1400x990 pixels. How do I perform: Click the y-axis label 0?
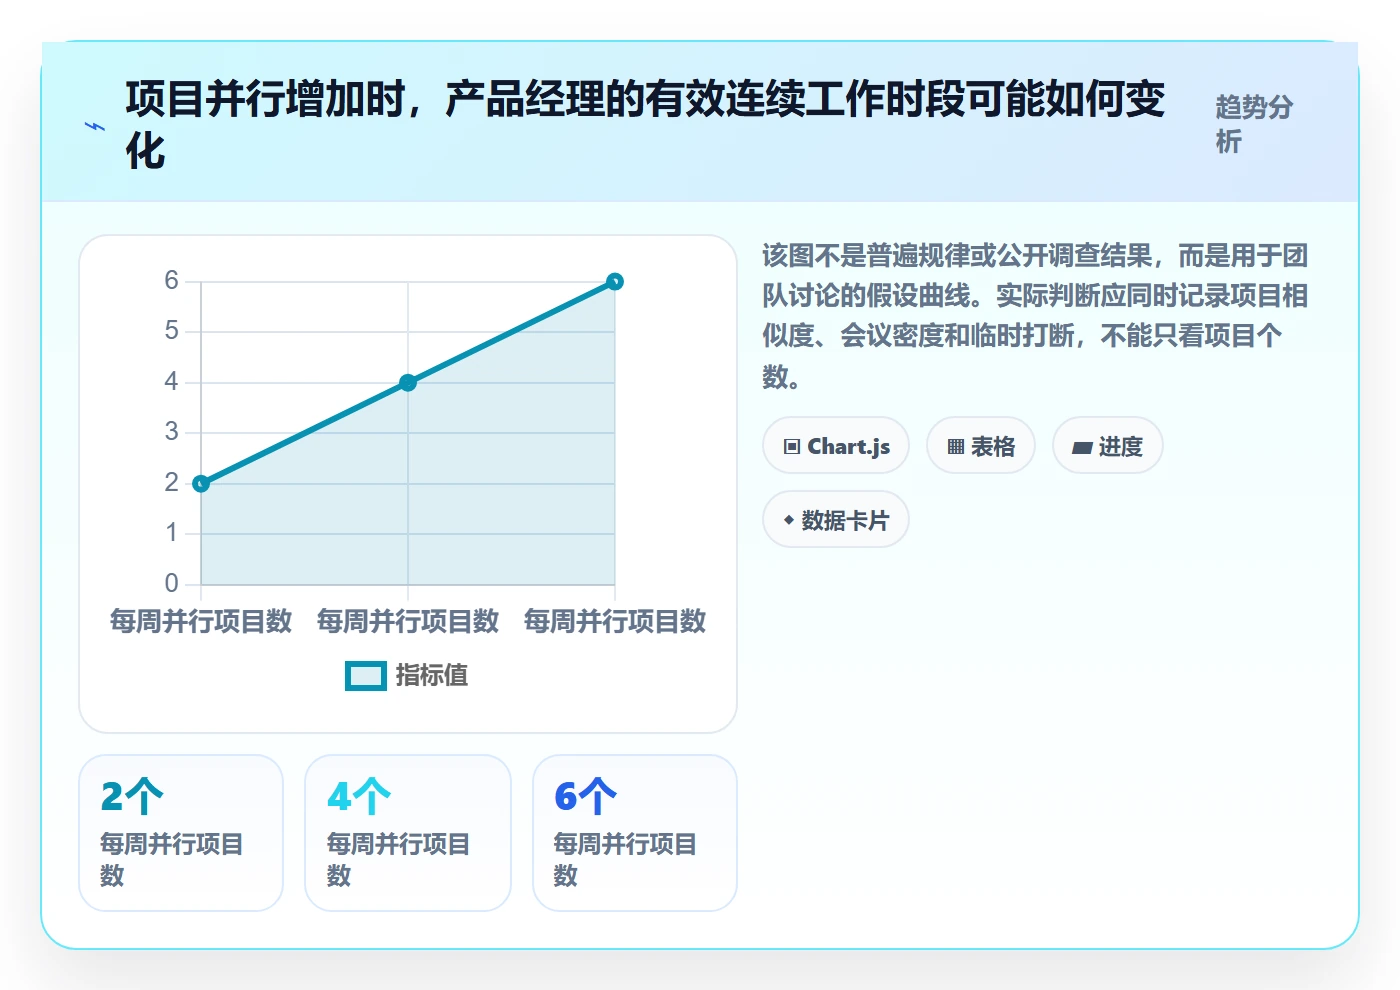tap(172, 584)
